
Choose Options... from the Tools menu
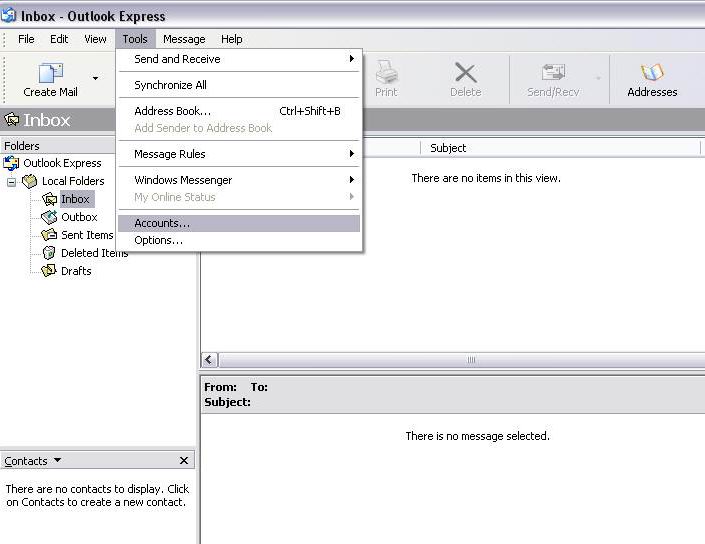pyautogui.click(x=158, y=240)
